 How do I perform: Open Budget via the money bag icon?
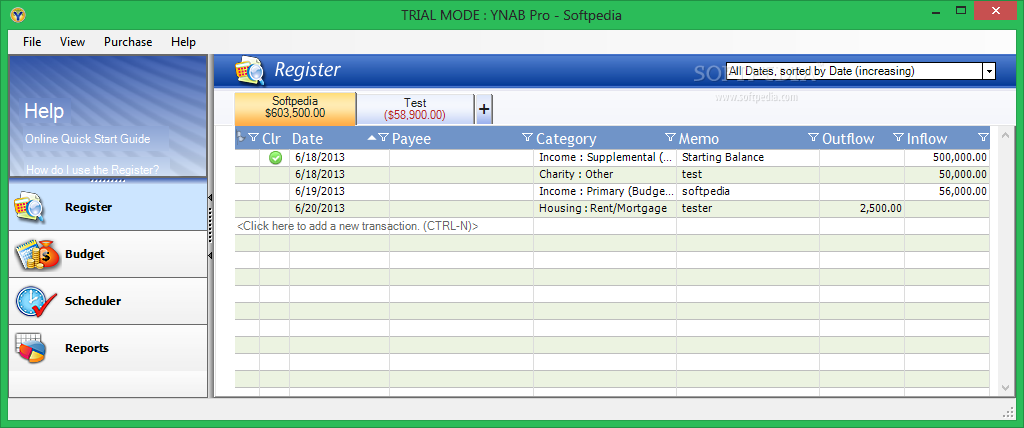37,255
